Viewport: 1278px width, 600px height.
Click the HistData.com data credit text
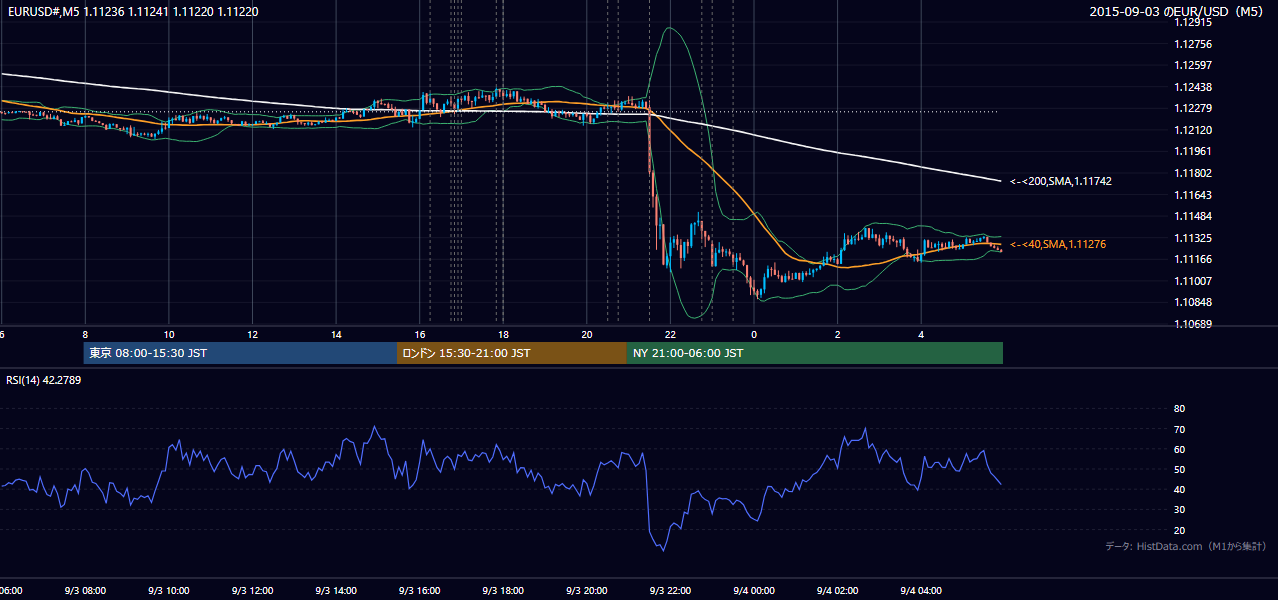pyautogui.click(x=1186, y=546)
